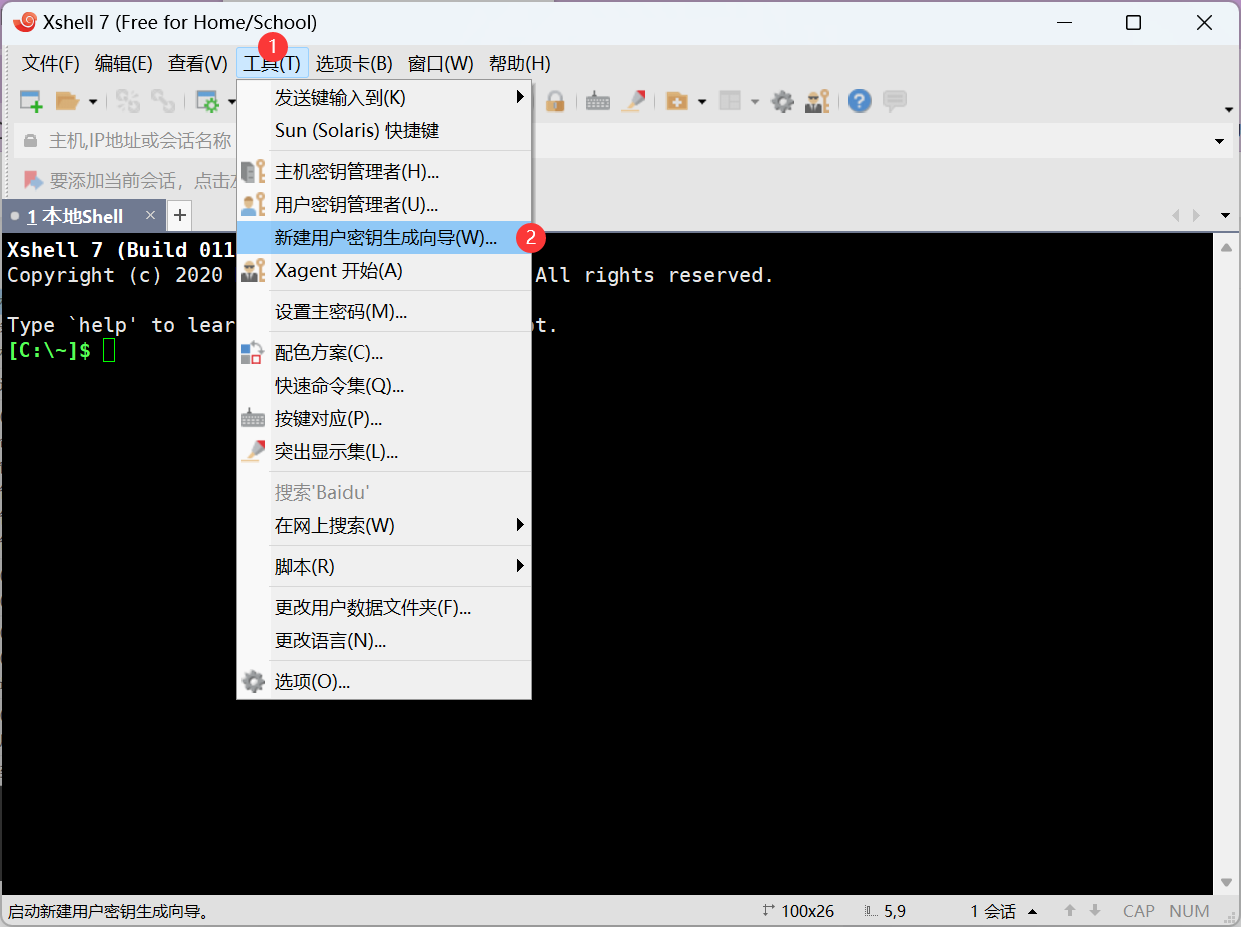Choose 选项(O) menu item

384,681
